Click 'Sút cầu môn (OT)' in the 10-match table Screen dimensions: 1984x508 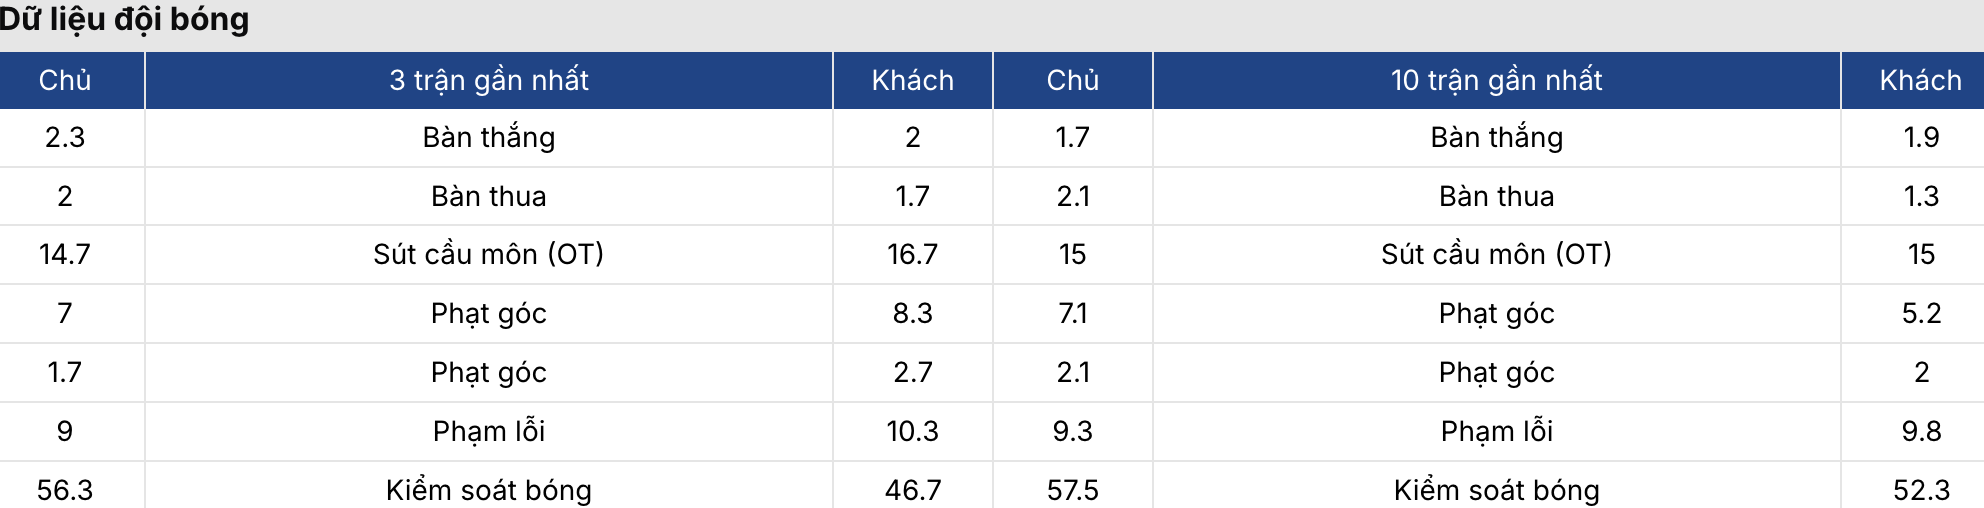click(1496, 254)
